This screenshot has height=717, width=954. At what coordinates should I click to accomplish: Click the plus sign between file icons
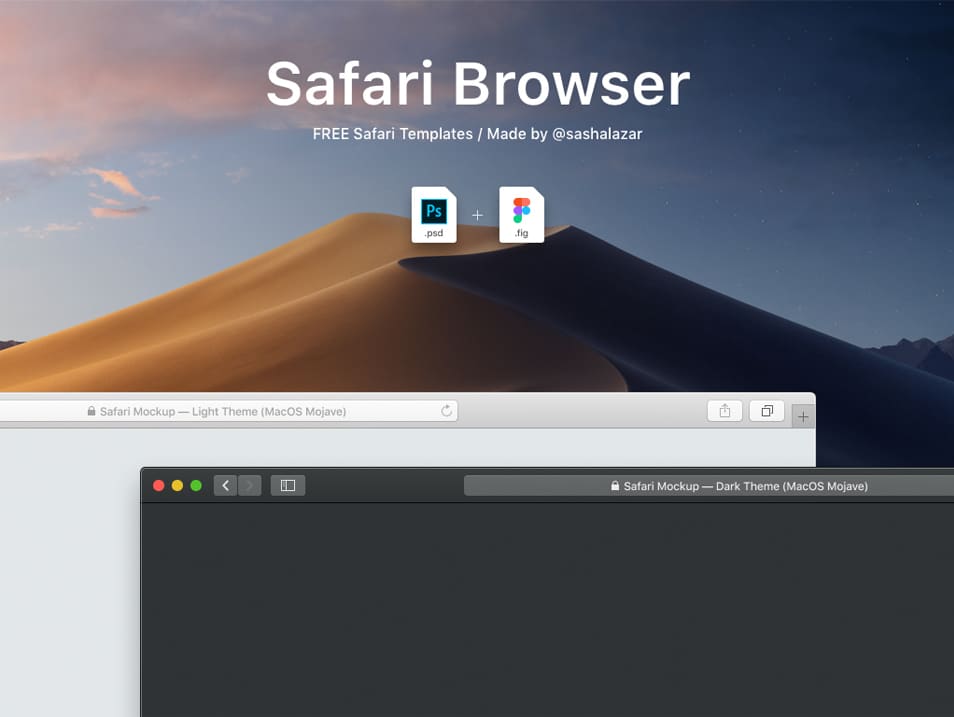click(477, 214)
